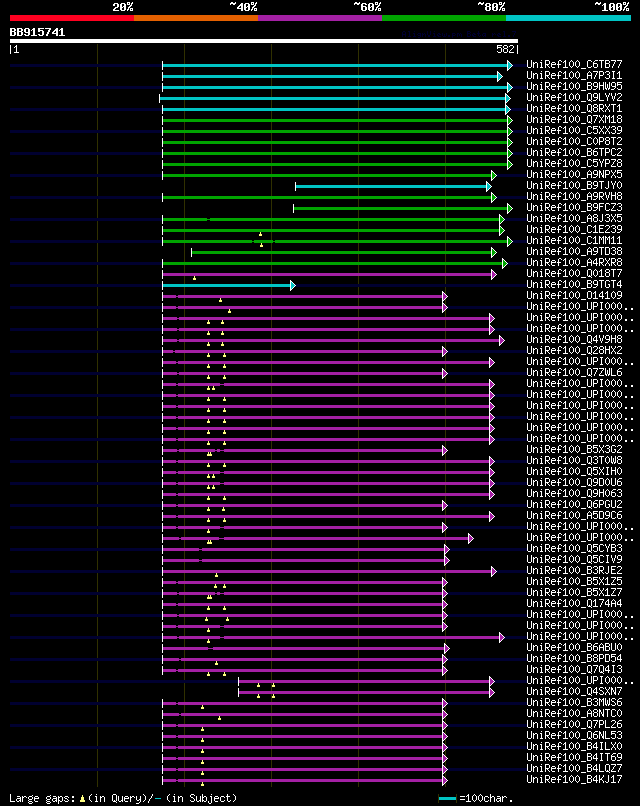Click the arrowhead ending the UniRef100_C6TB77 alignment

510,65
